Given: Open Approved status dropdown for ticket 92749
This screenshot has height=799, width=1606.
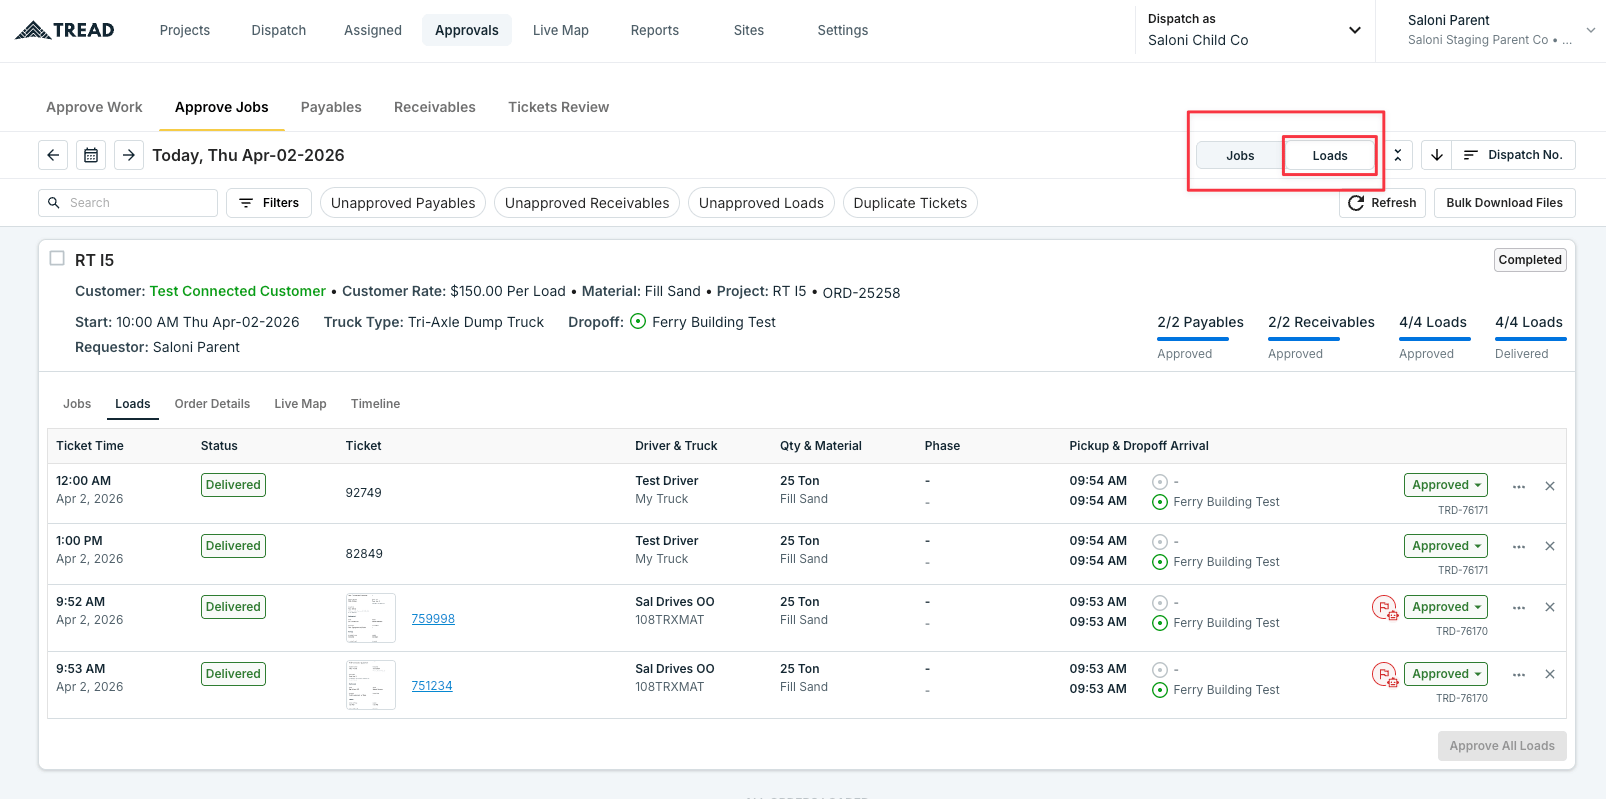Looking at the screenshot, I should [1446, 485].
